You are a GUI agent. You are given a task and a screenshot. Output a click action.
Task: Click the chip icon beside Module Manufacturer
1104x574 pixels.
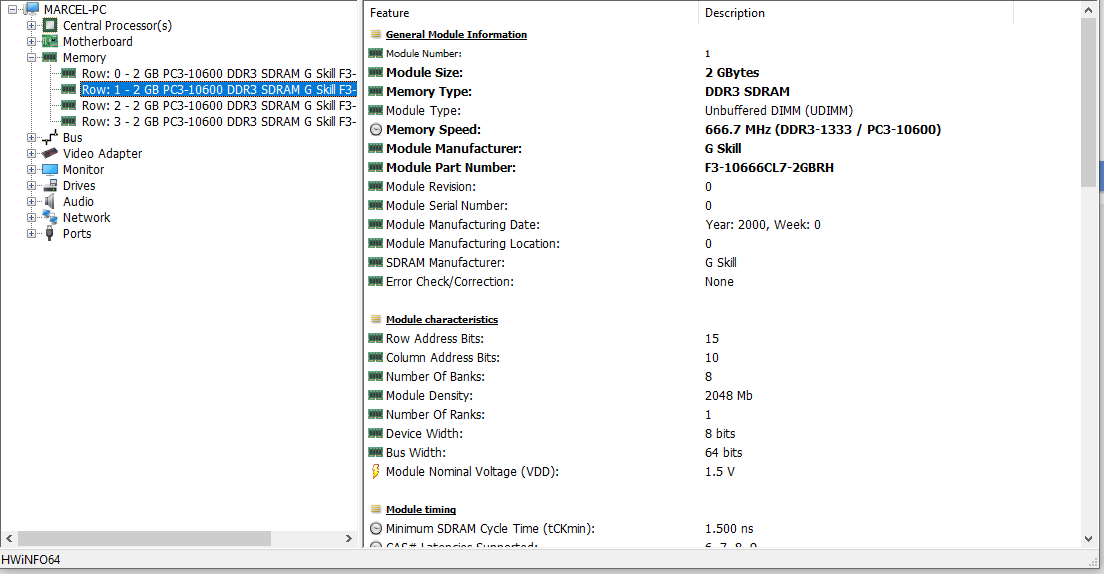[376, 148]
